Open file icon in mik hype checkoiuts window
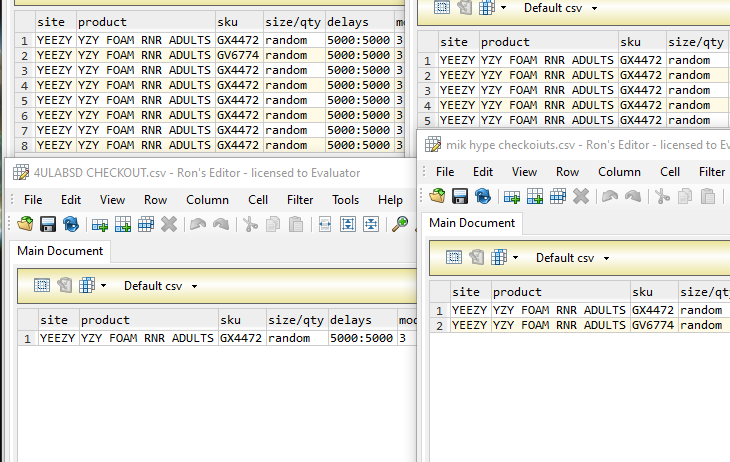The width and height of the screenshot is (730, 462). [x=437, y=197]
